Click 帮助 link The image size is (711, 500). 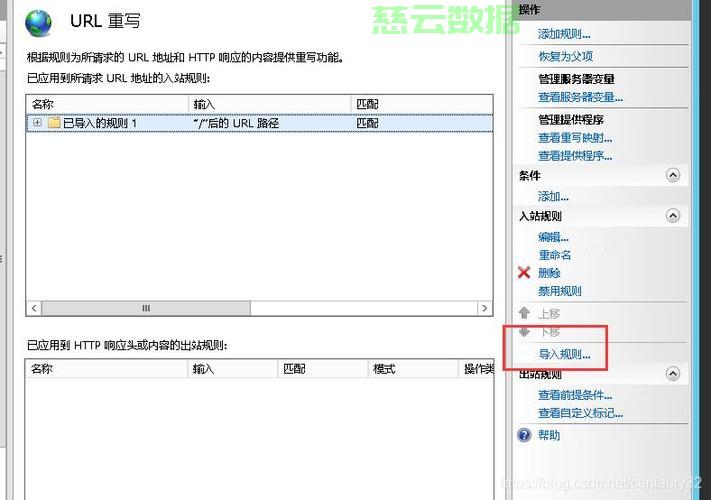tap(549, 435)
